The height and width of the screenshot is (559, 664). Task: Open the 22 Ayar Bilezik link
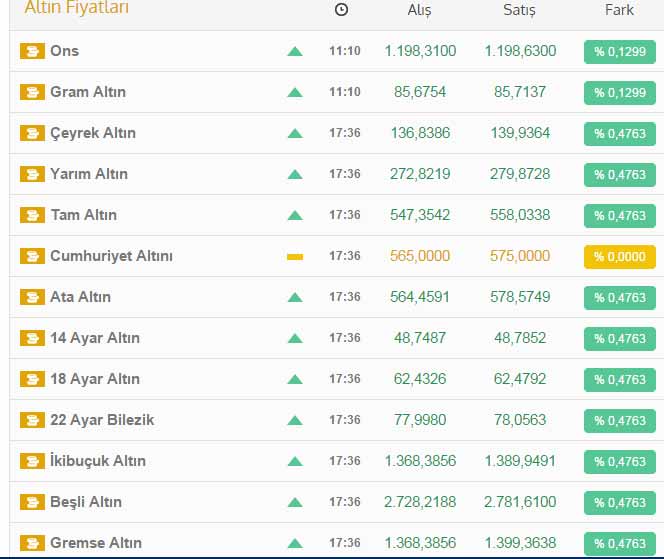click(x=102, y=420)
